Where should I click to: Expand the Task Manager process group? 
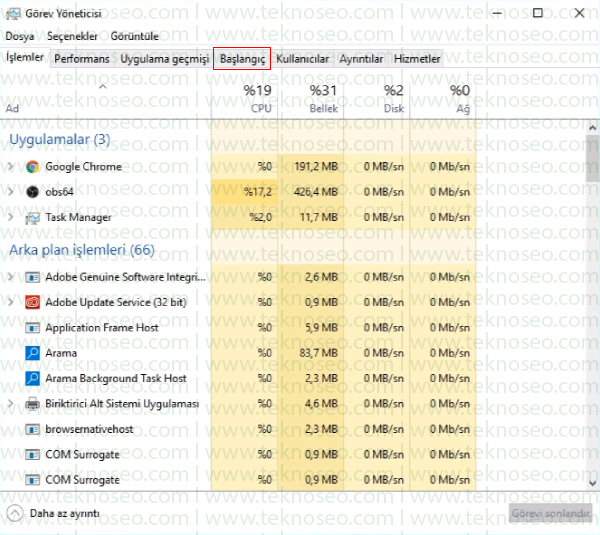pyautogui.click(x=11, y=217)
